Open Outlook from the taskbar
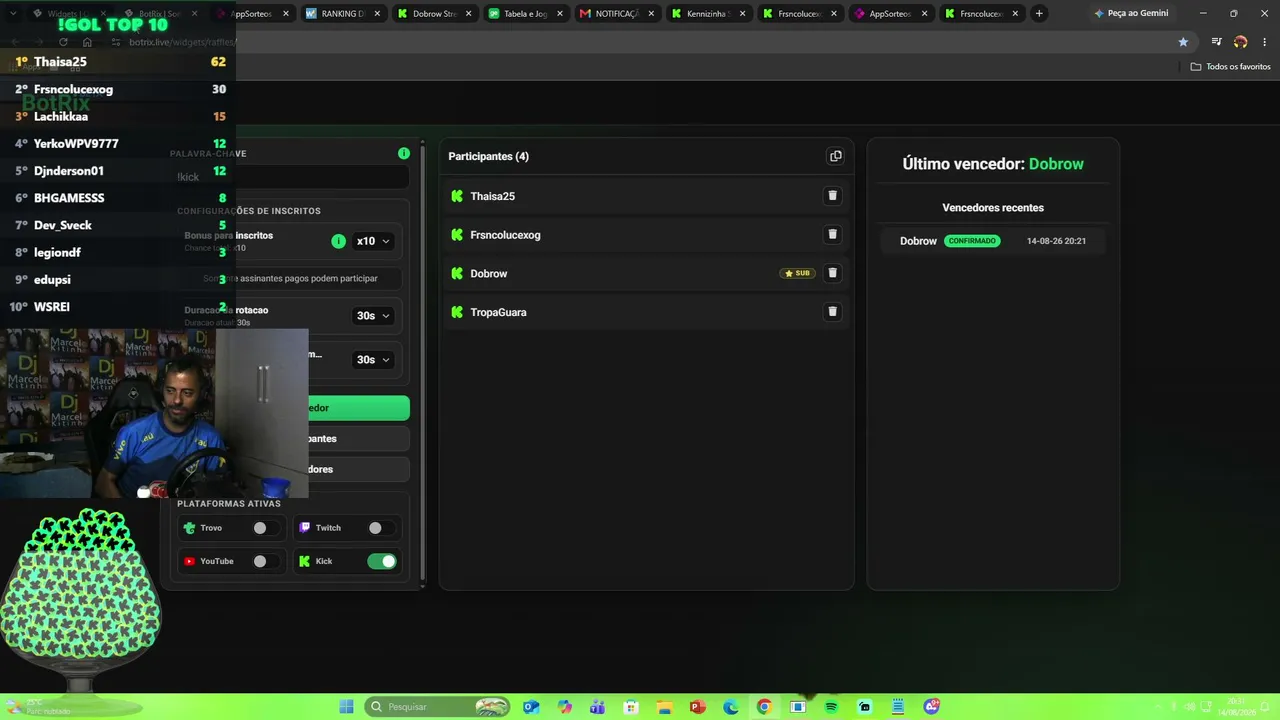Screen dimensions: 1280x720 [531, 707]
